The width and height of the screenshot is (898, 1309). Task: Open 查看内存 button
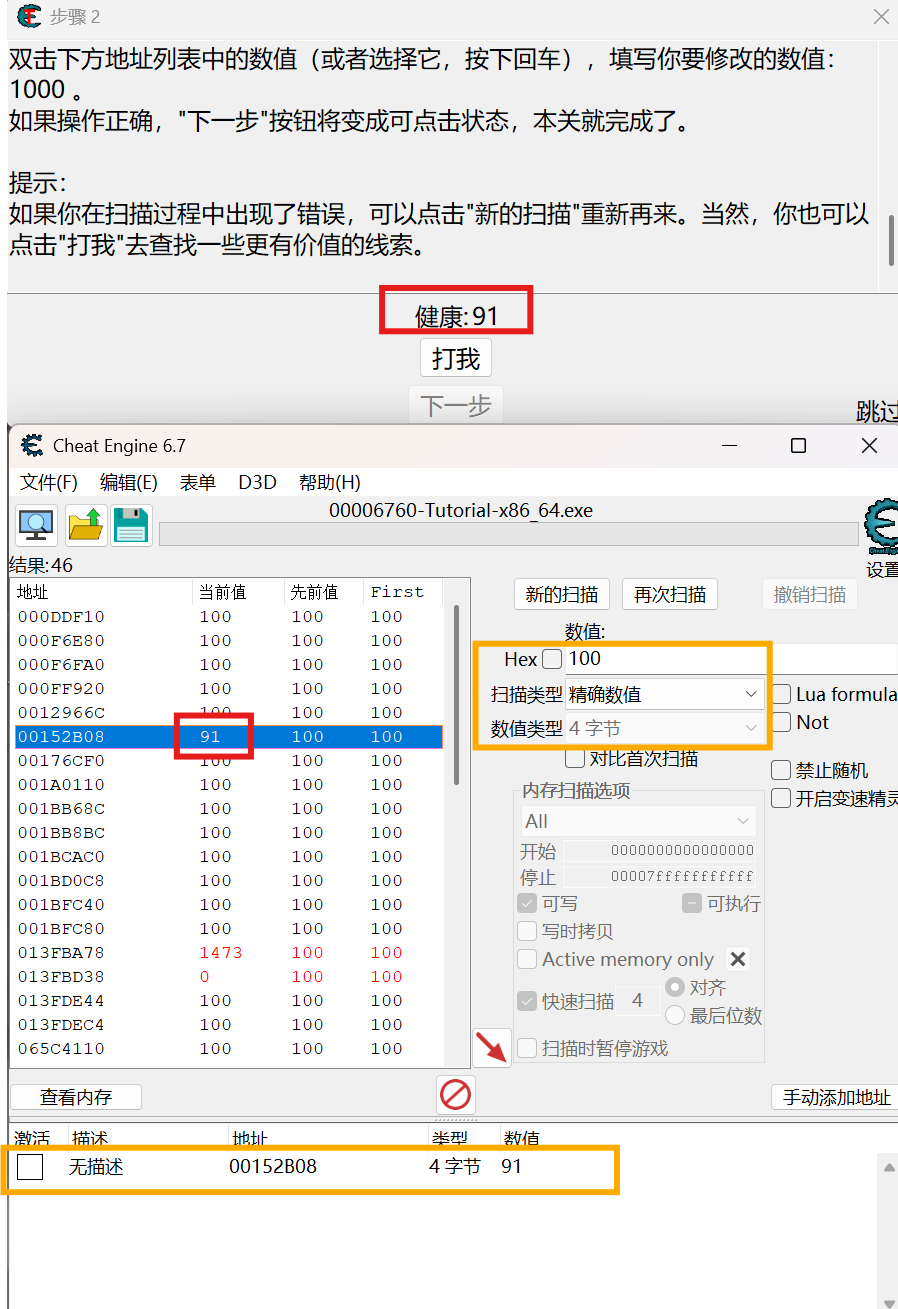[76, 1097]
